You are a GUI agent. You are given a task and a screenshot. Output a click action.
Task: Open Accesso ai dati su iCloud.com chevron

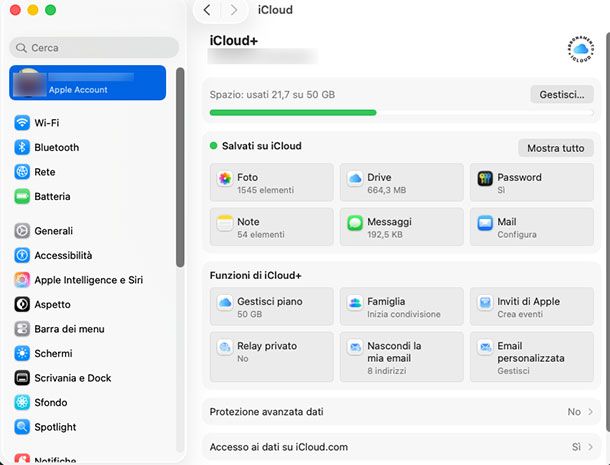591,447
